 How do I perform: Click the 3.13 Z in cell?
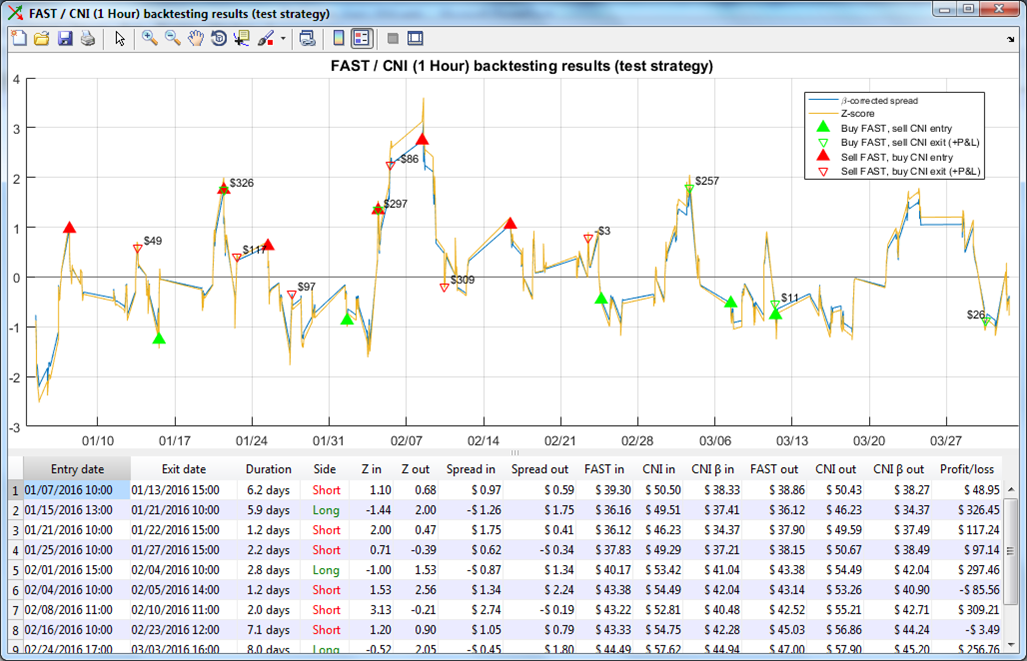point(371,610)
